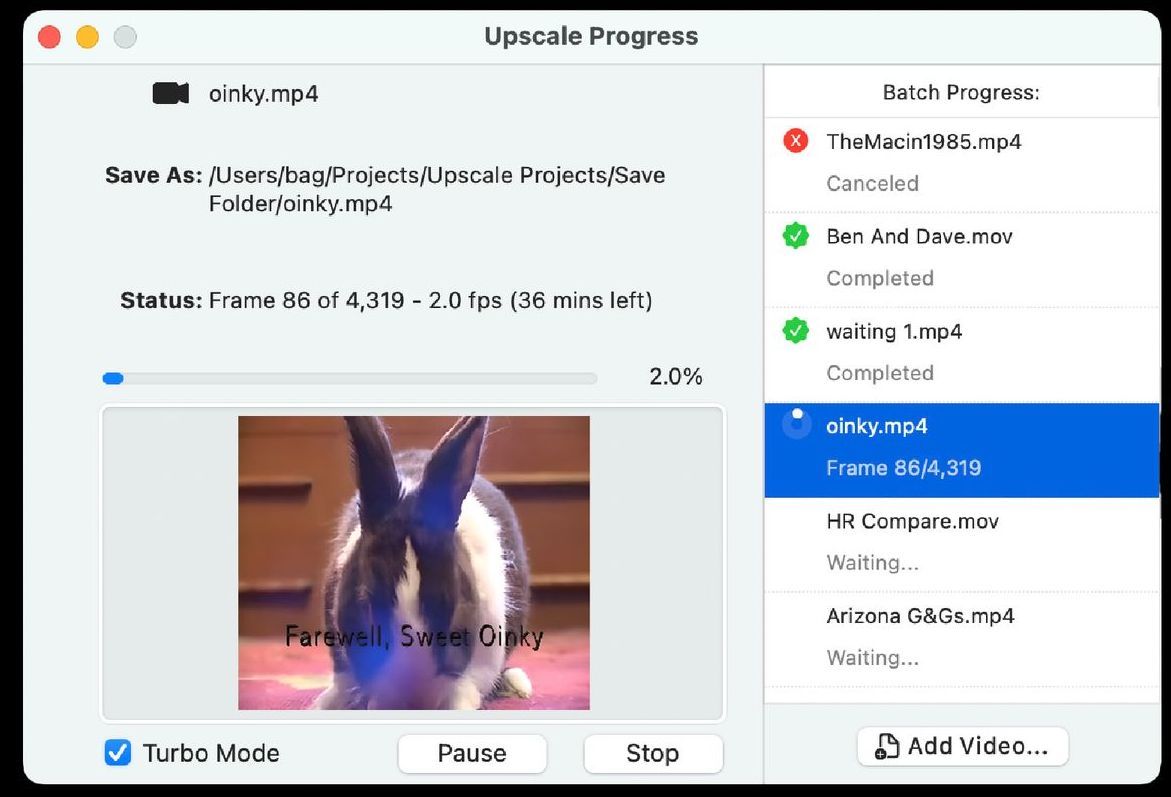The height and width of the screenshot is (797, 1171).
Task: Click the green completed checkmark for Ben And Dave.mov
Action: pos(795,235)
